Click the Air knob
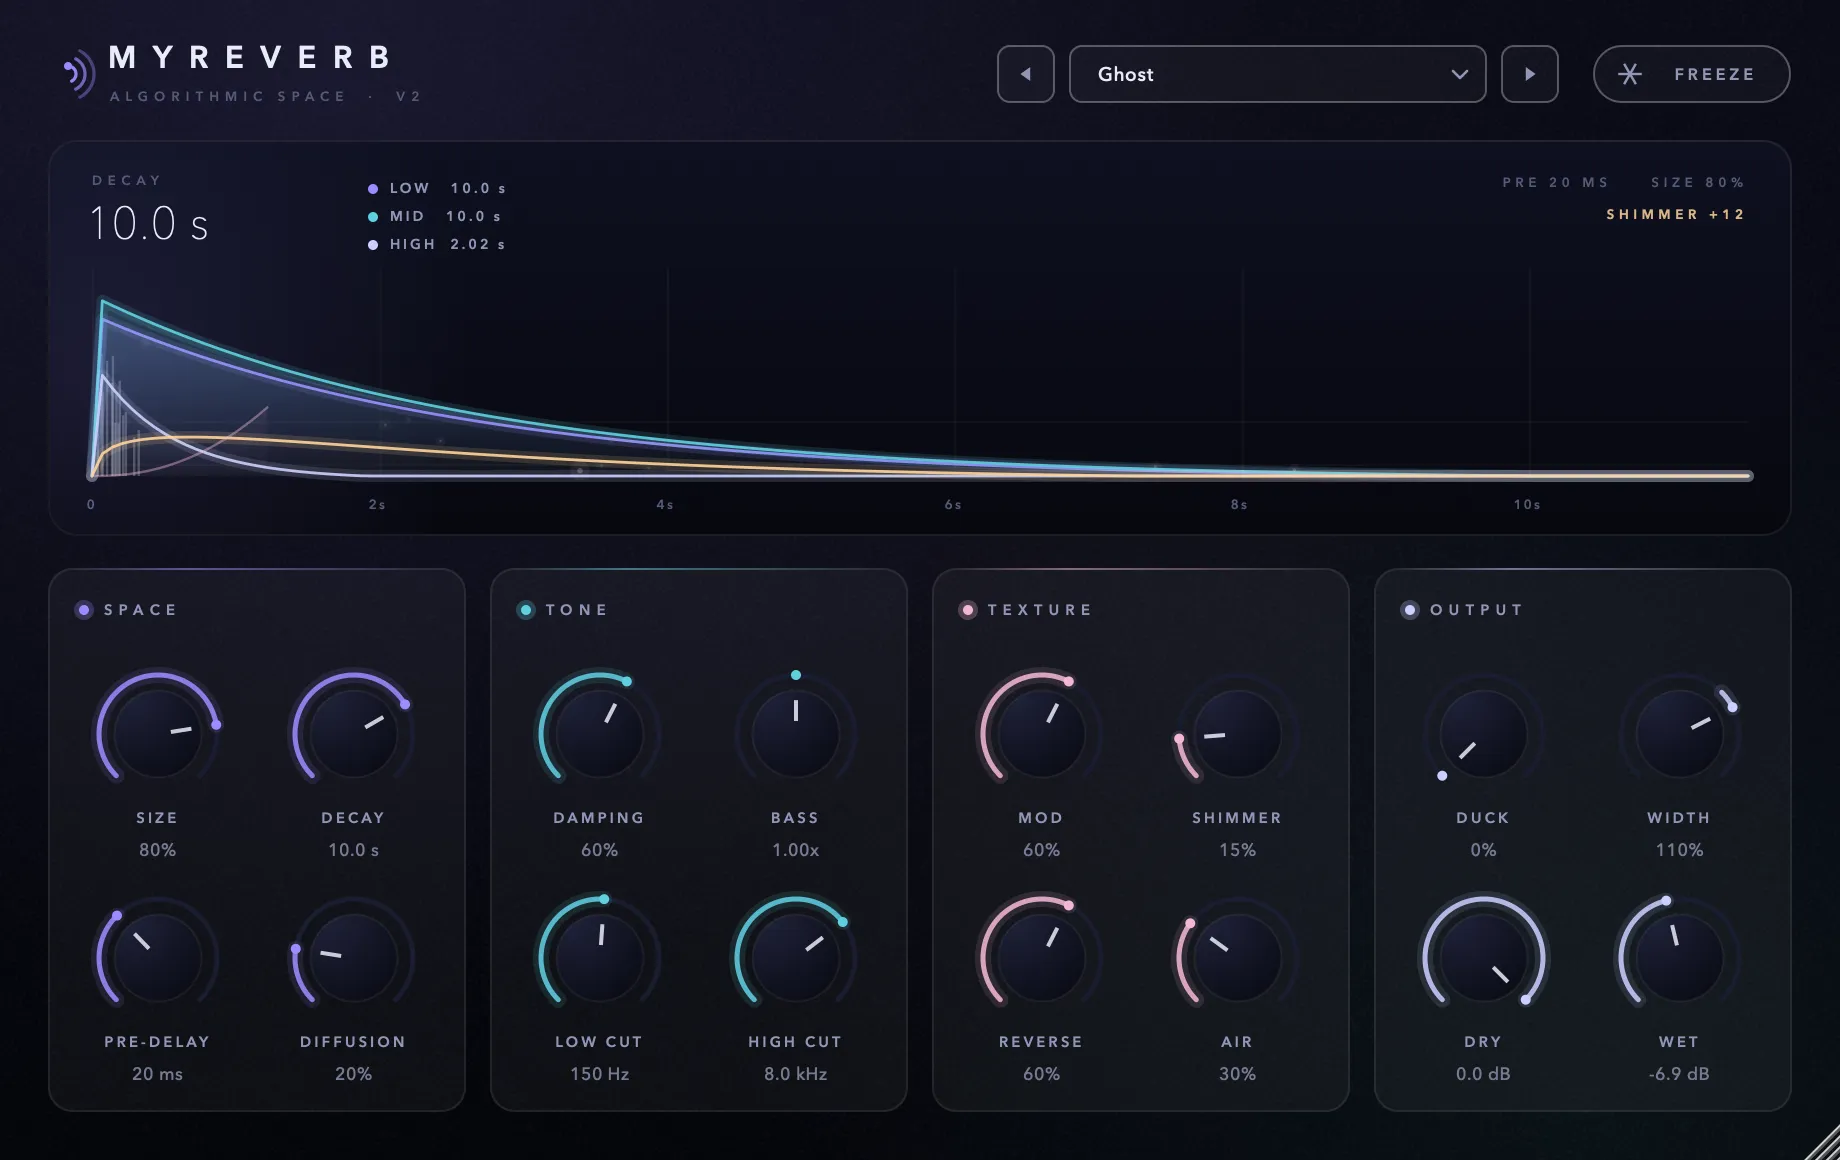1840x1160 pixels. pyautogui.click(x=1237, y=957)
